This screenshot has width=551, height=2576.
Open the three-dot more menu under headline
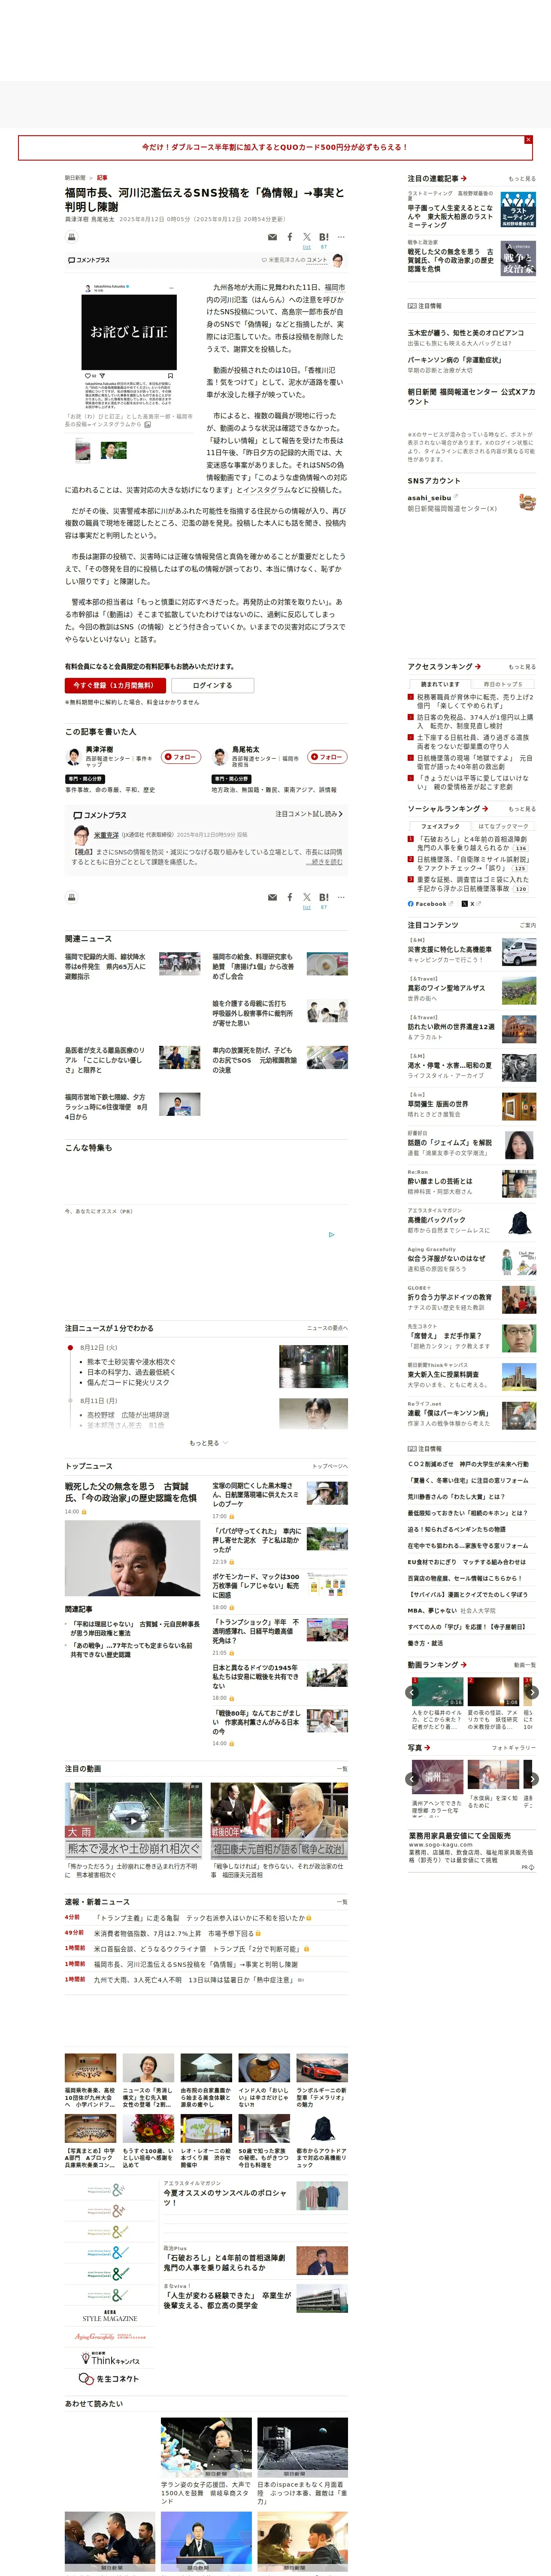pos(341,237)
